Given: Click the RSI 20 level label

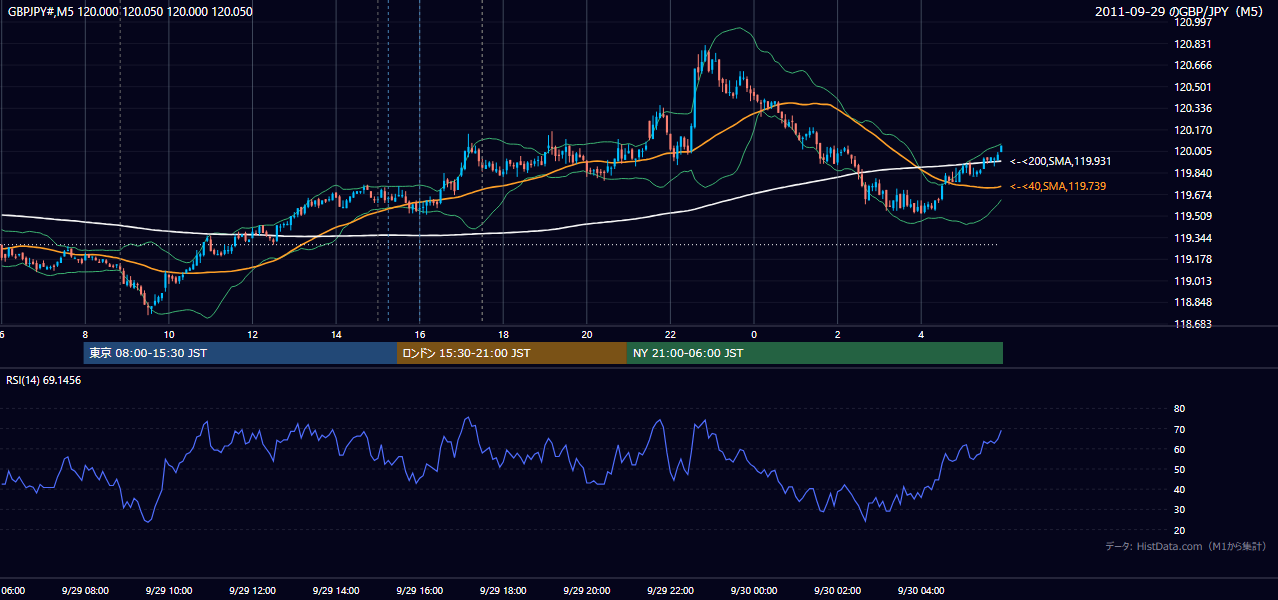Looking at the screenshot, I should pos(1179,530).
